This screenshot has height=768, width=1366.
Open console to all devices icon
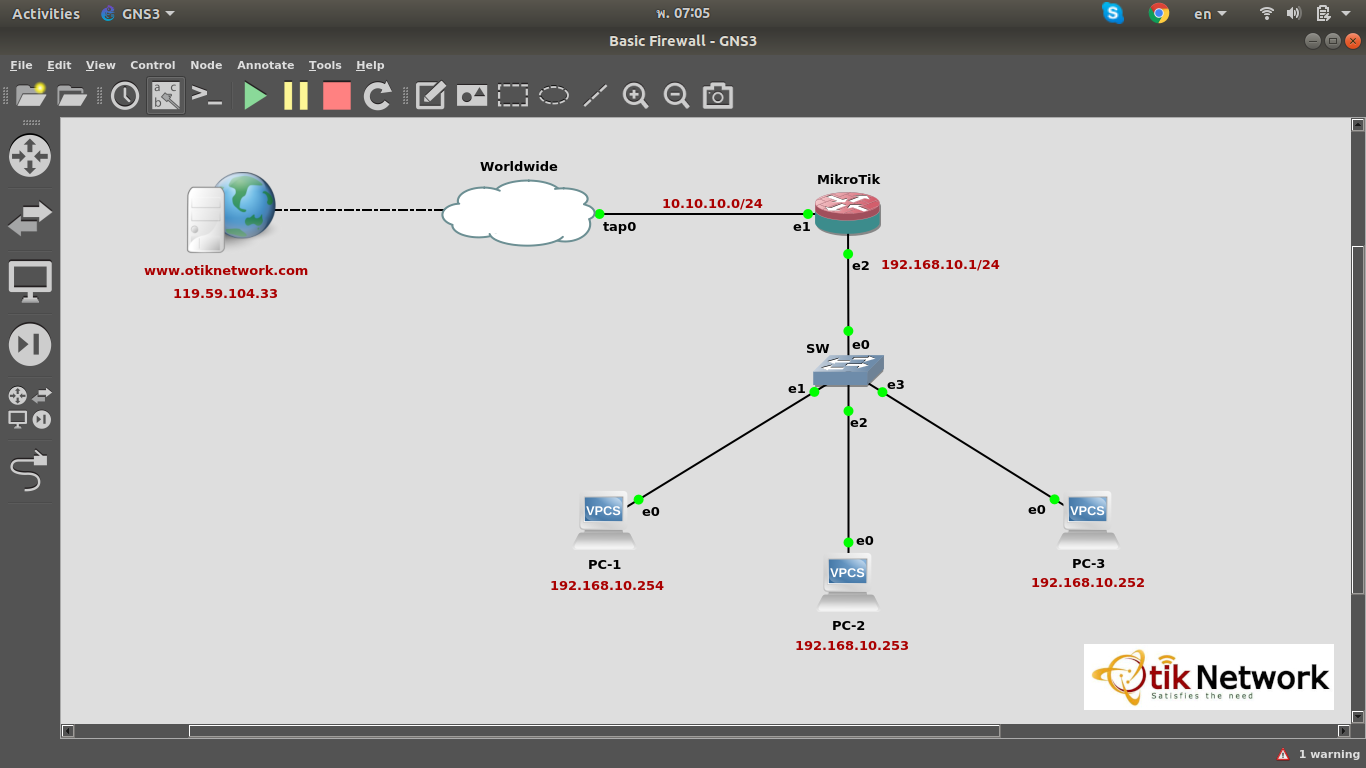tap(207, 96)
